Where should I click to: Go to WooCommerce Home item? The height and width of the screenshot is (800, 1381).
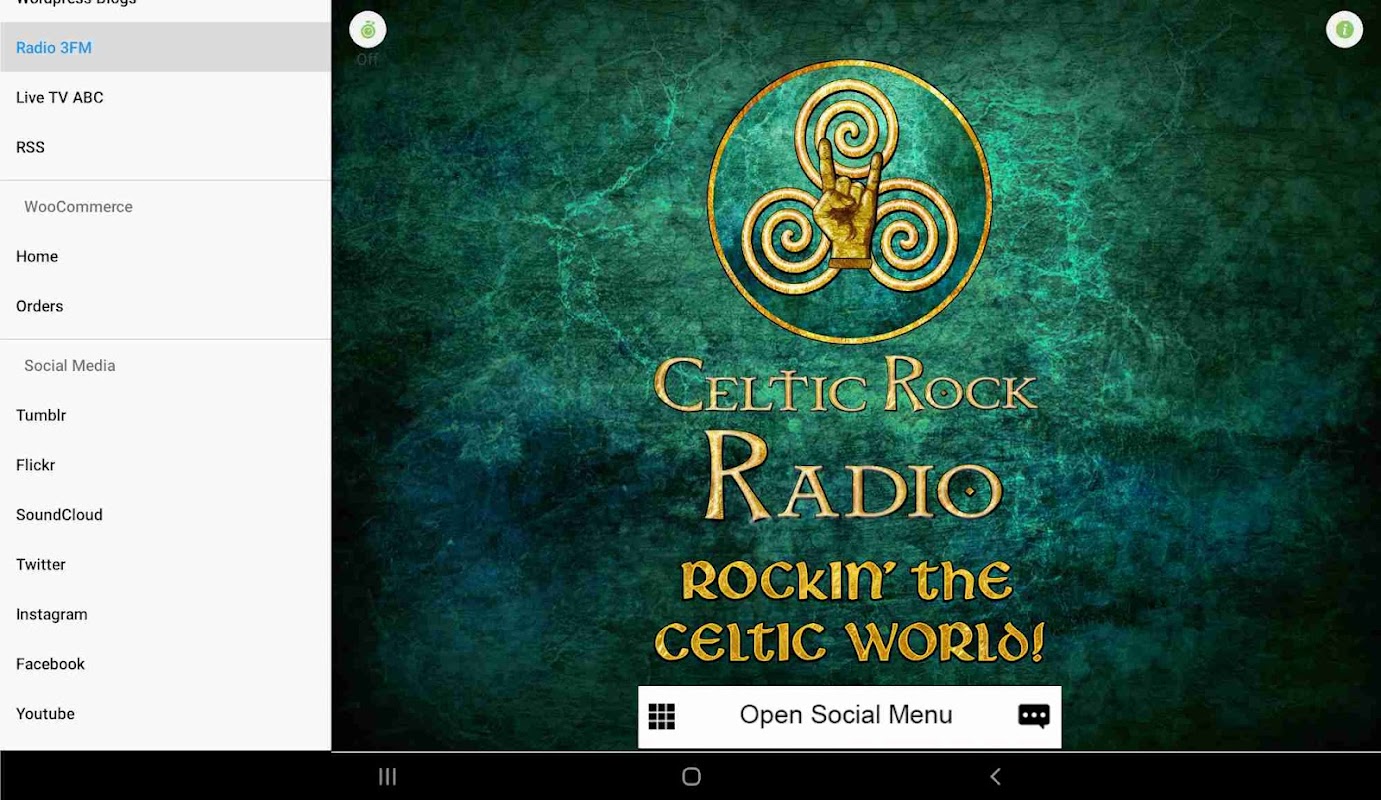point(165,256)
